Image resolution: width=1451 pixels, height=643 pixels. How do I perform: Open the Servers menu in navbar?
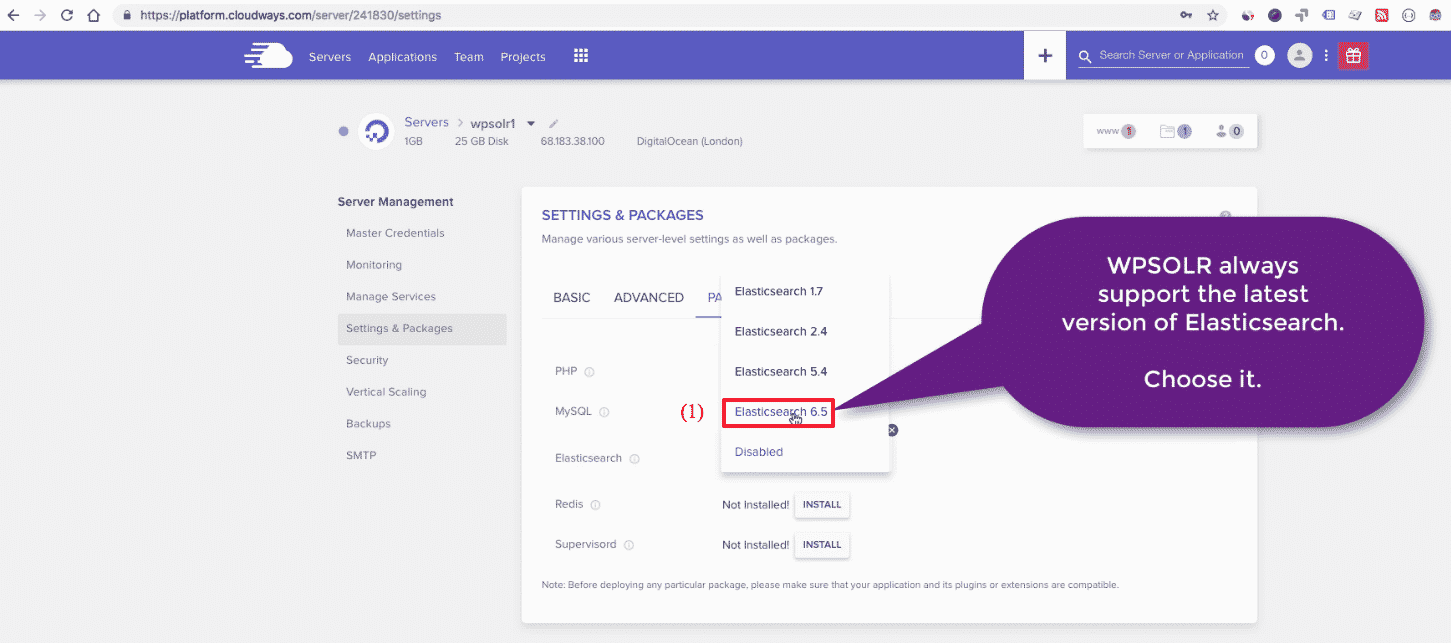click(x=330, y=57)
